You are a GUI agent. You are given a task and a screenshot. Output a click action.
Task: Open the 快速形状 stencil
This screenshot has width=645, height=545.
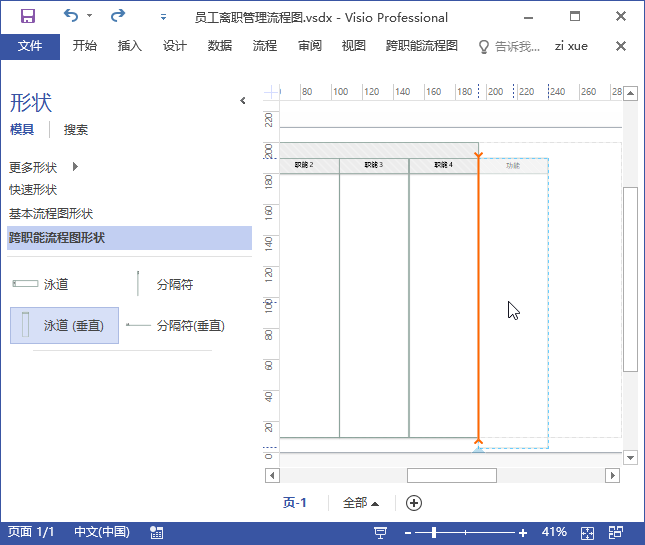(x=33, y=190)
